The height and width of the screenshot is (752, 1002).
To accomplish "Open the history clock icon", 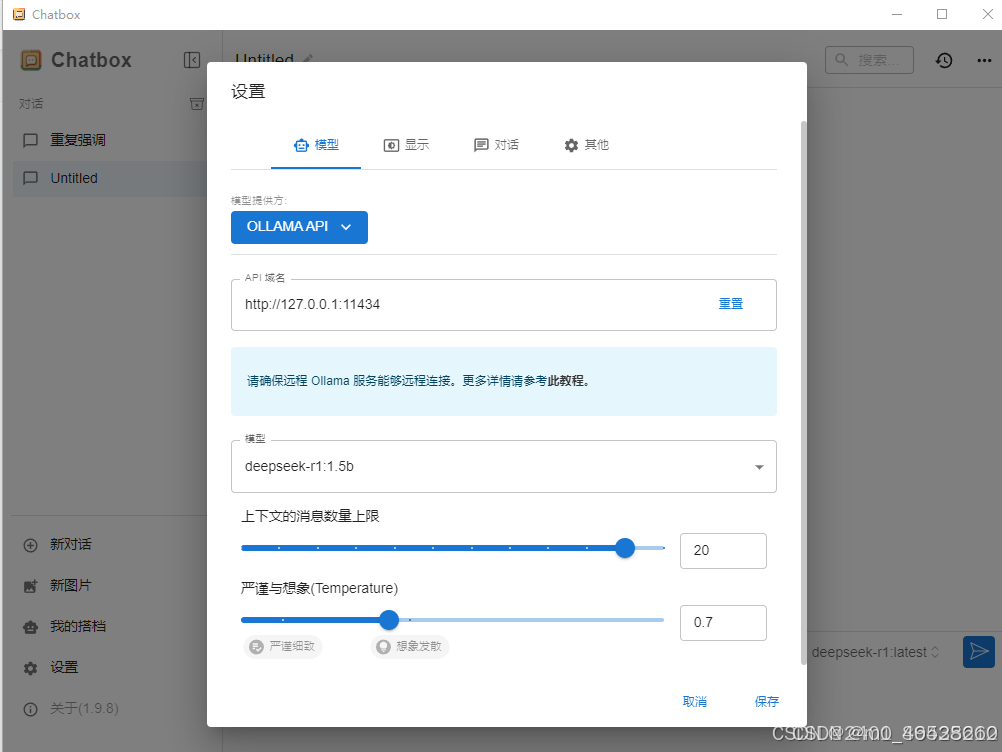I will tap(944, 60).
